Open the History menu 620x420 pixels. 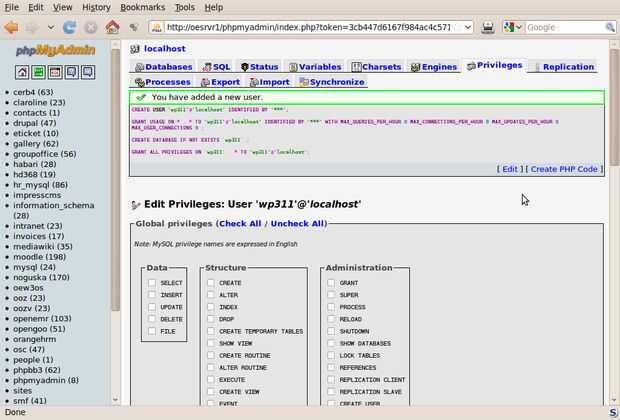click(96, 8)
